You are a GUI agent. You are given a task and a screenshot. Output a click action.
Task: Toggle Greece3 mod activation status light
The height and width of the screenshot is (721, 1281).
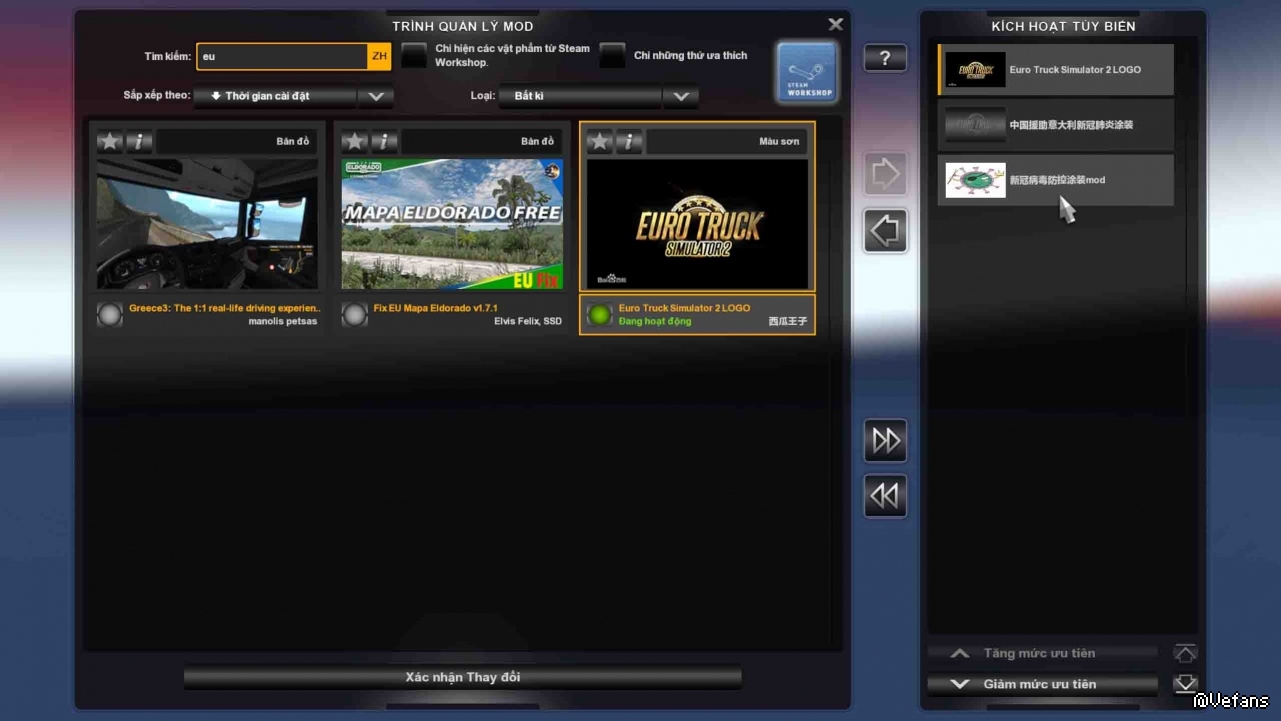pyautogui.click(x=110, y=314)
